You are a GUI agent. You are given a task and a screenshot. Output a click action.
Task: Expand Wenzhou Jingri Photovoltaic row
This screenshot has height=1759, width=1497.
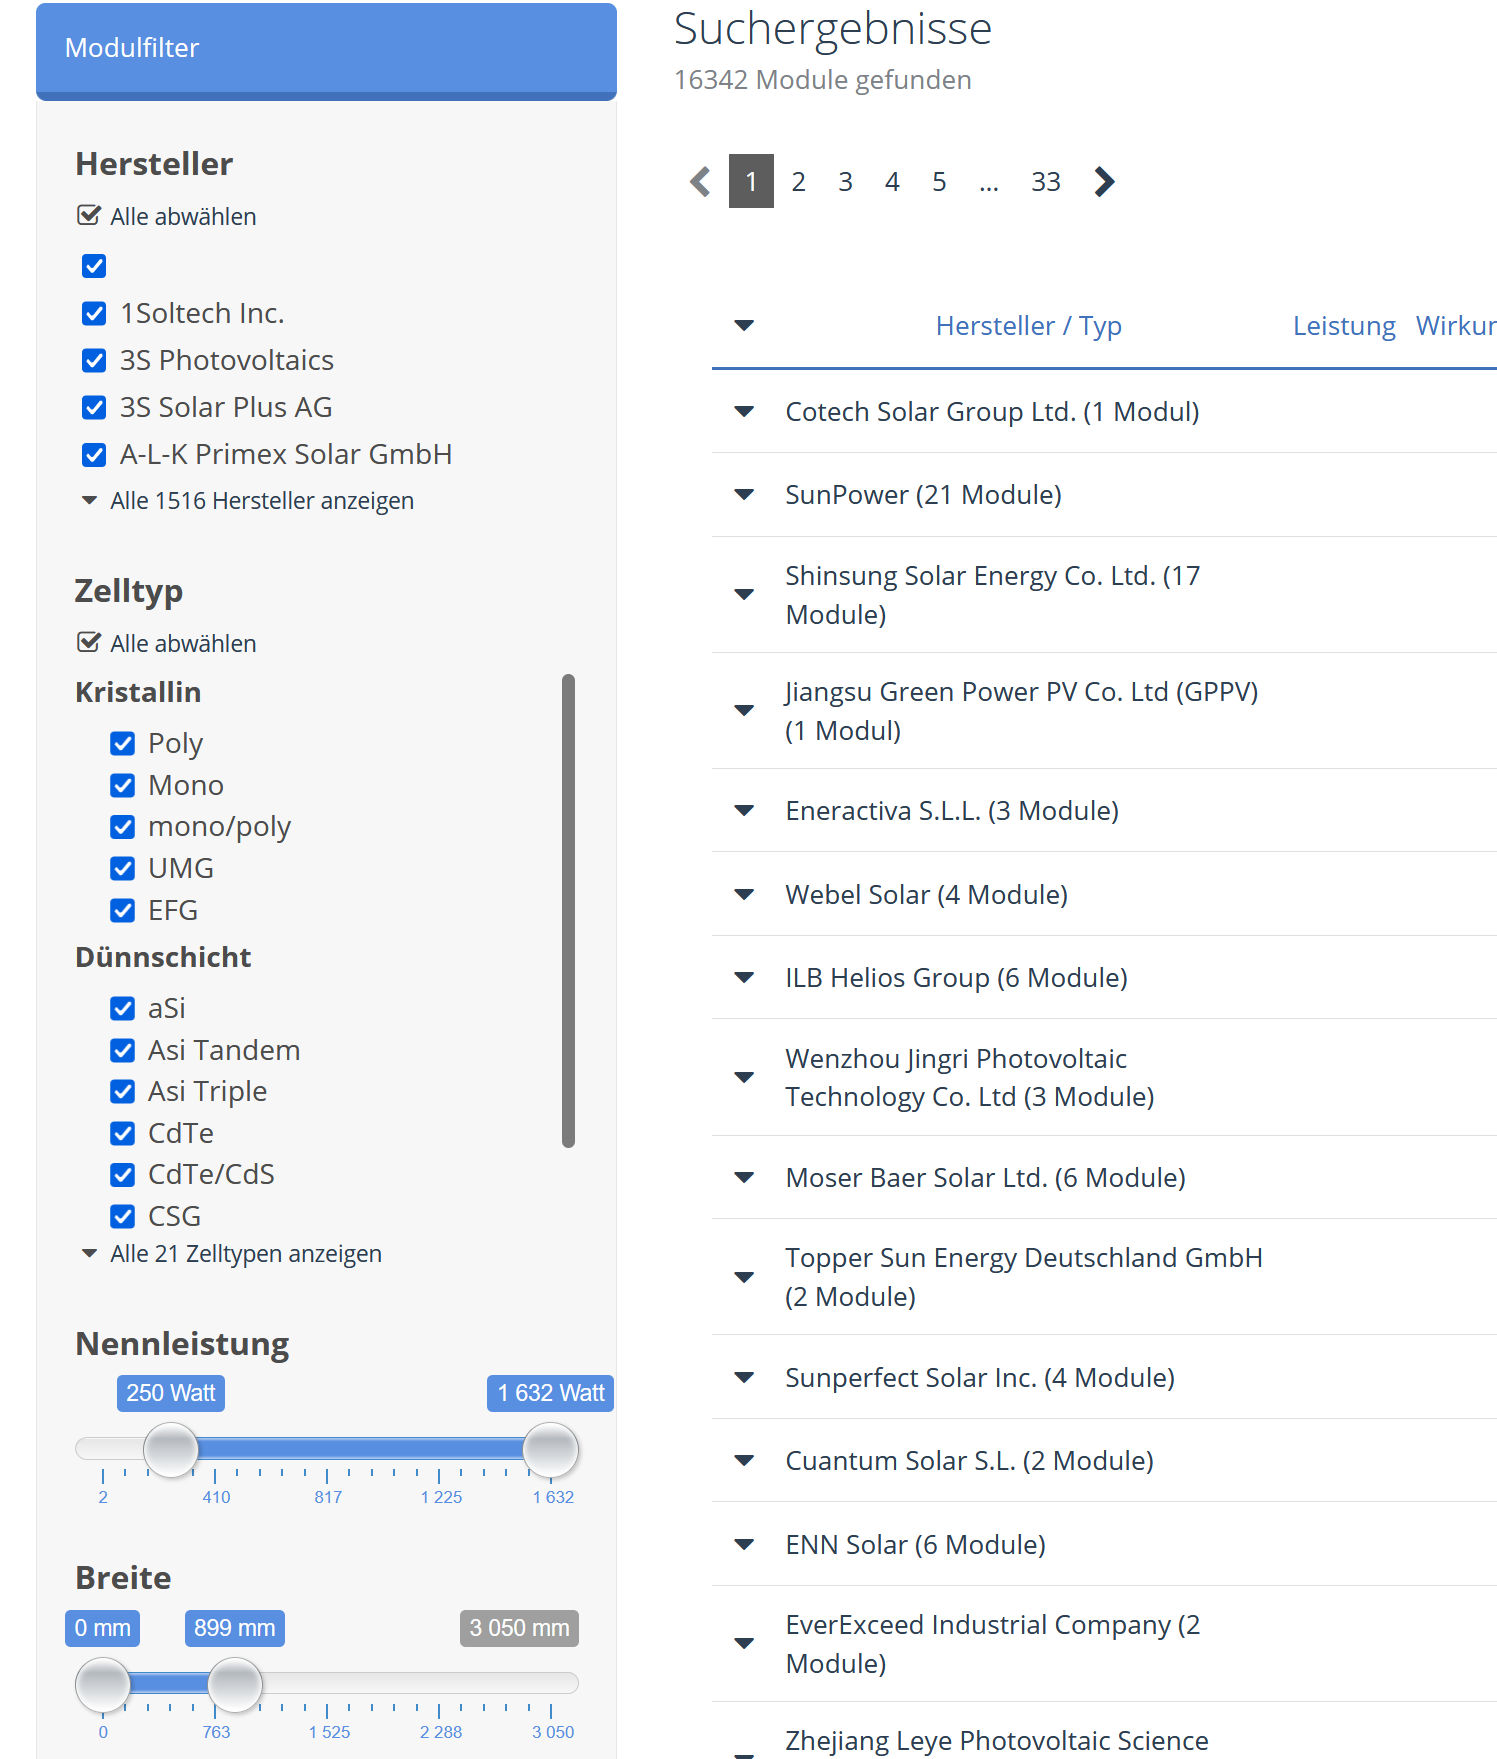tap(744, 1077)
